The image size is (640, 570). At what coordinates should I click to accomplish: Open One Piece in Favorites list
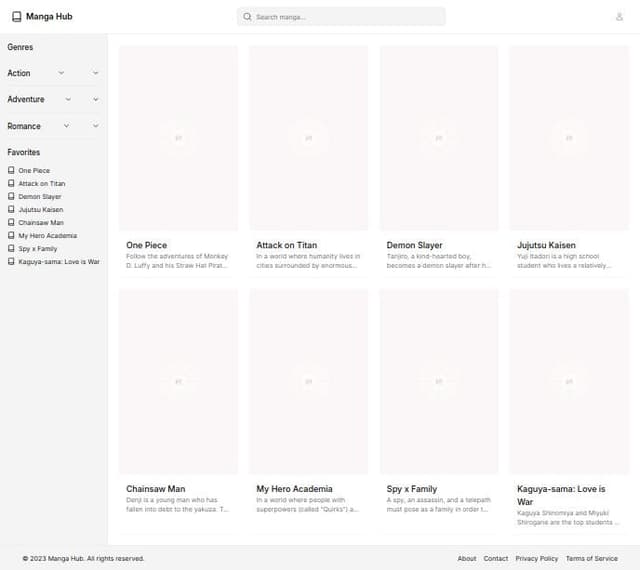pos(34,171)
